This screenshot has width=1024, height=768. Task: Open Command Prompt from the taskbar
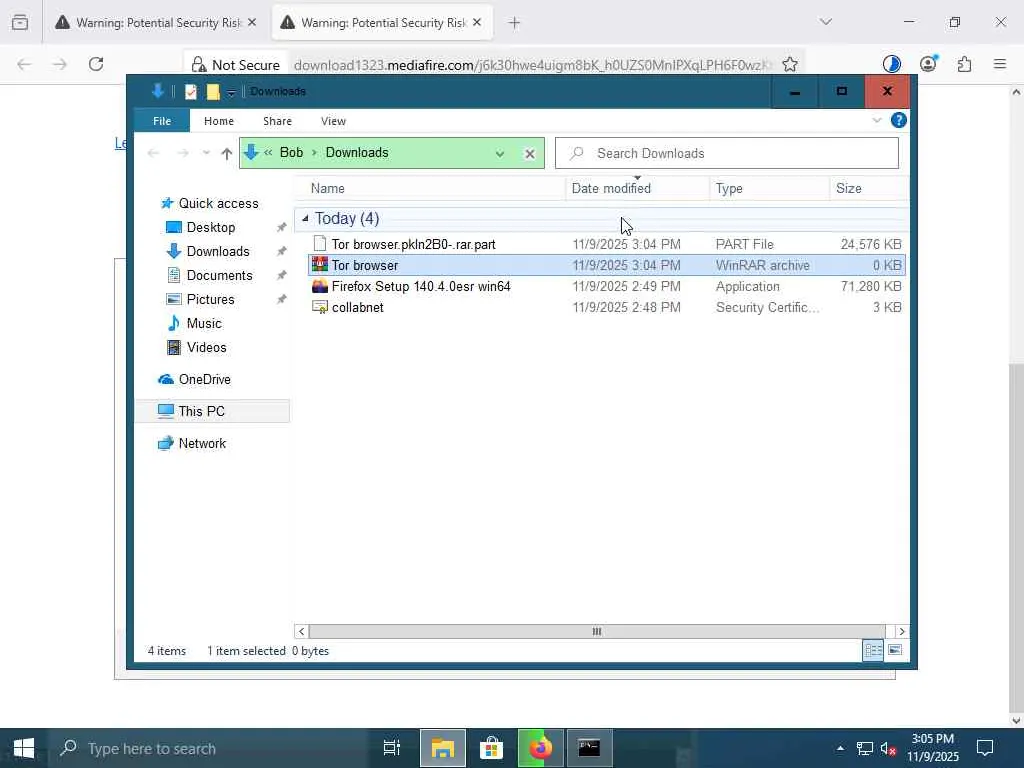(x=589, y=748)
